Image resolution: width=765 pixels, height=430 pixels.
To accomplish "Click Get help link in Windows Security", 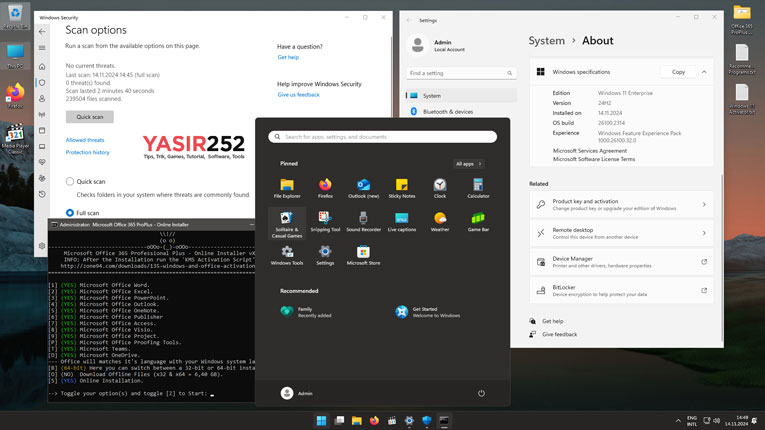I will pos(288,57).
